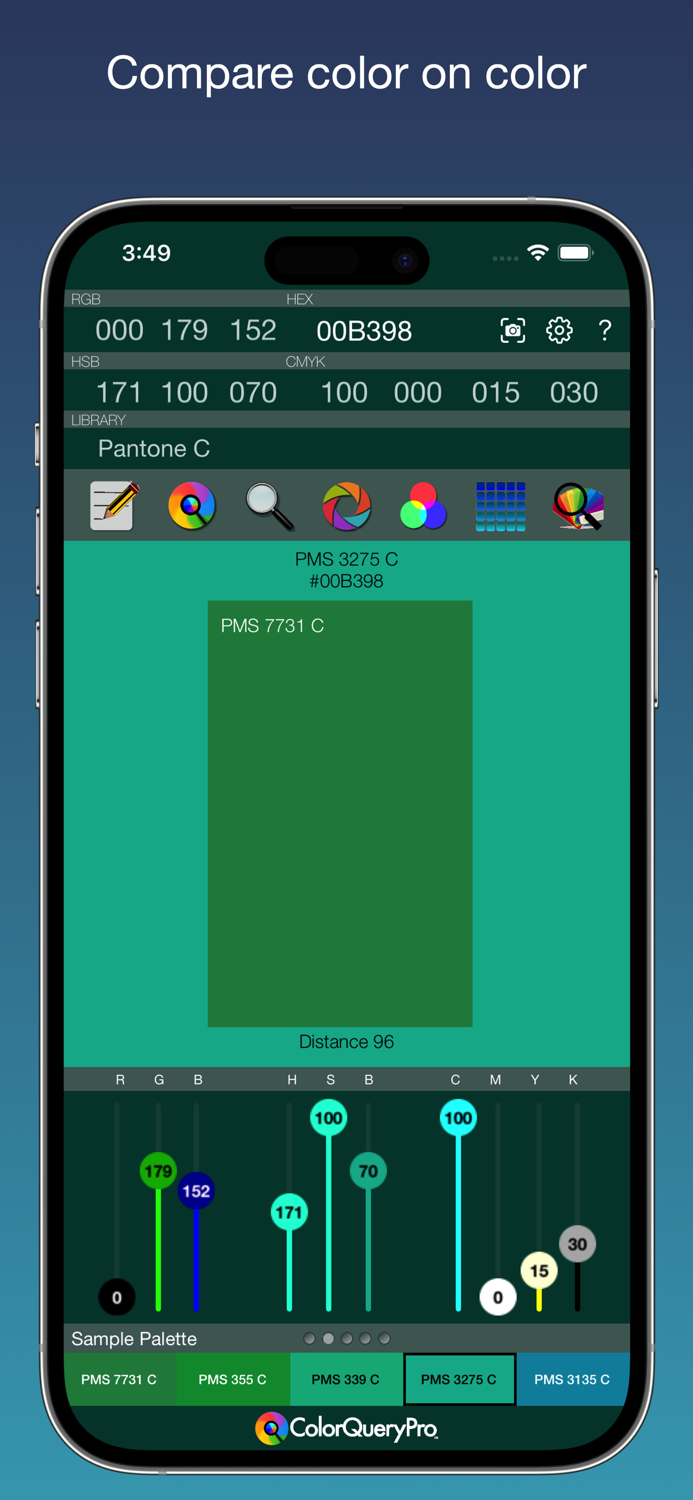Open the color wheel search tool
693x1500 pixels.
pos(192,505)
